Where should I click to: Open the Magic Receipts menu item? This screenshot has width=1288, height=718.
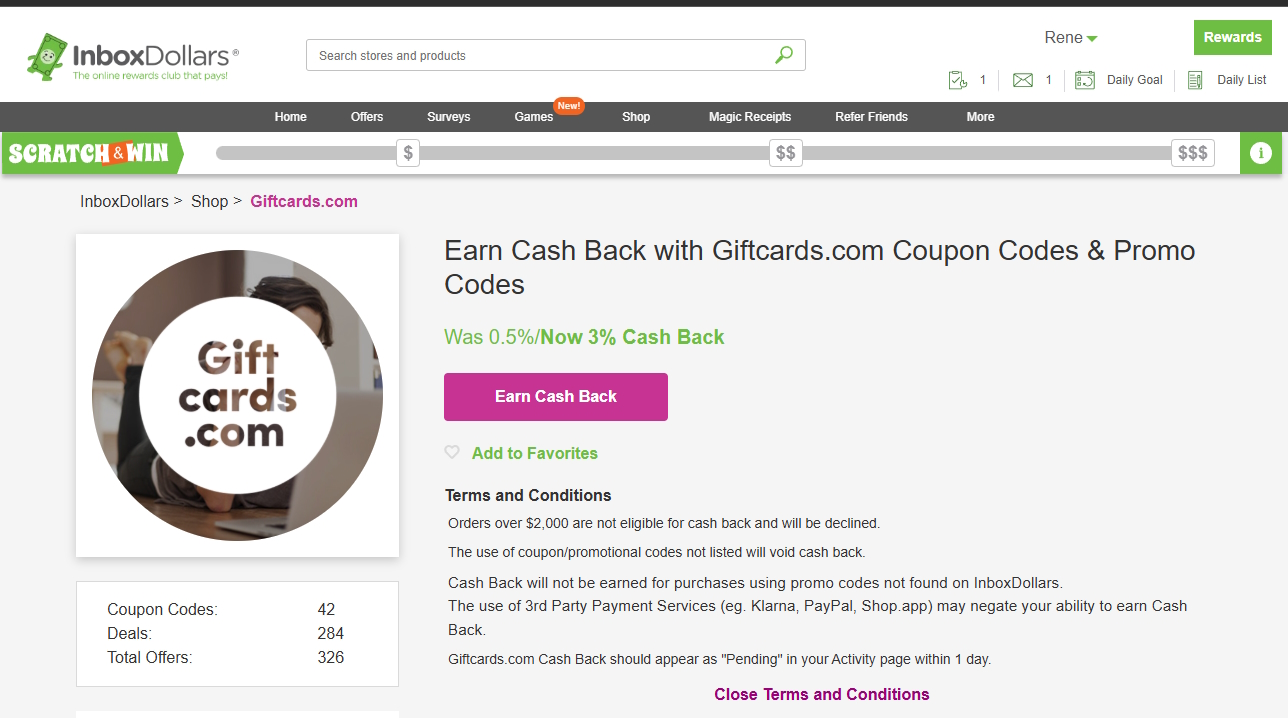tap(749, 117)
